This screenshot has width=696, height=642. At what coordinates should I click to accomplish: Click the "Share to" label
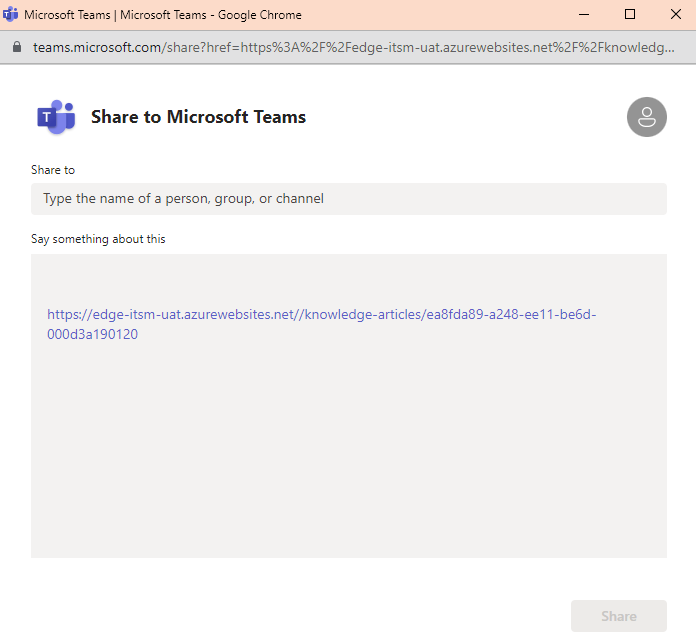(x=53, y=170)
